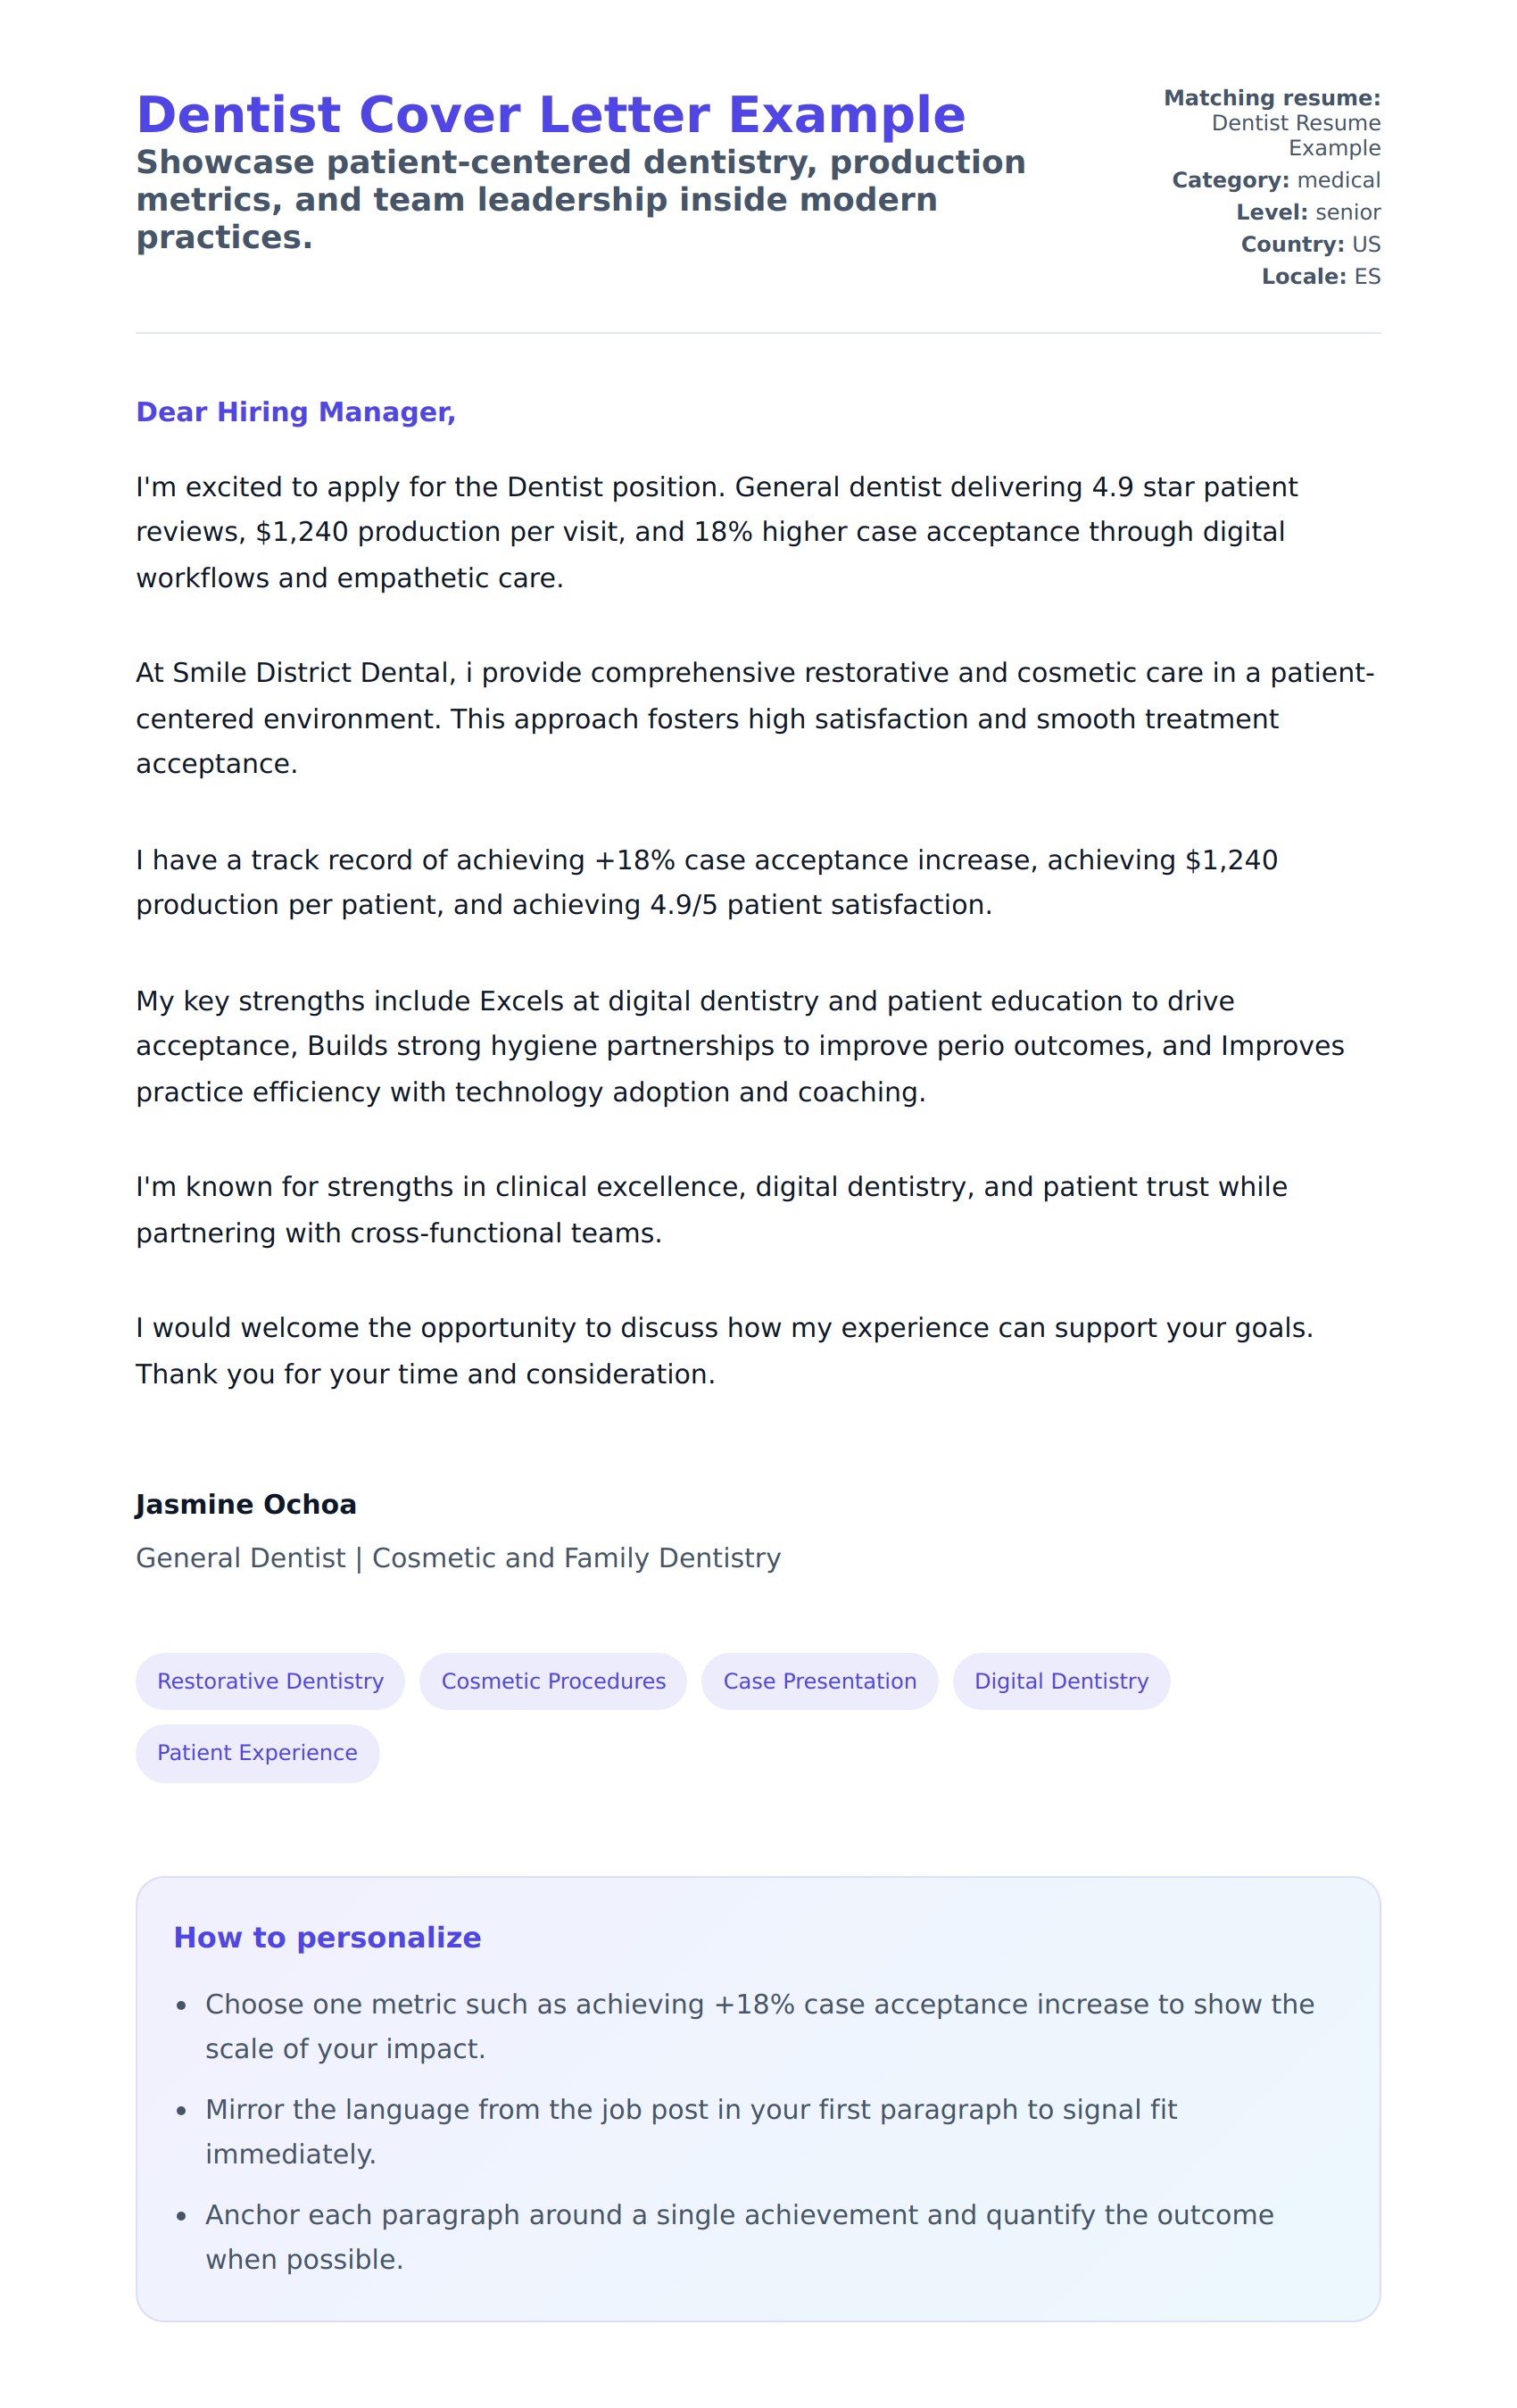Image resolution: width=1517 pixels, height=2408 pixels.
Task: Click the Smile District Dental paragraph
Action: [755, 718]
